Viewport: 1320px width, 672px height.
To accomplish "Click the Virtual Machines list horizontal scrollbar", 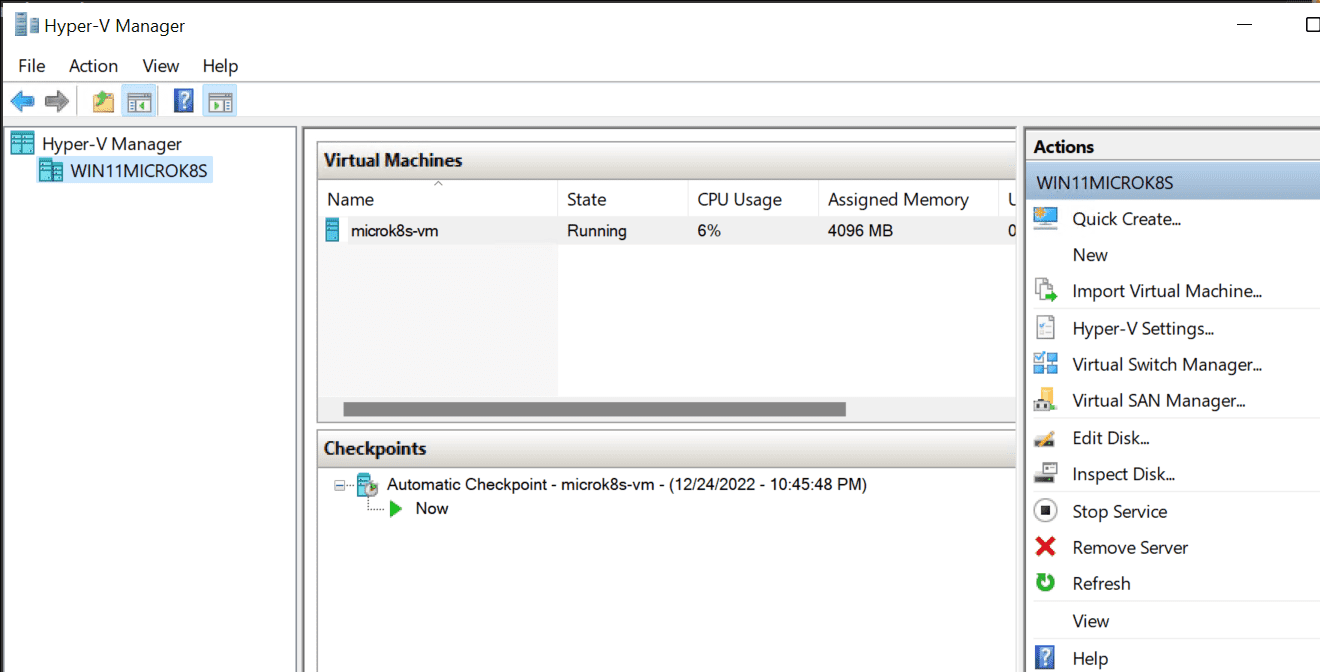I will (x=594, y=409).
